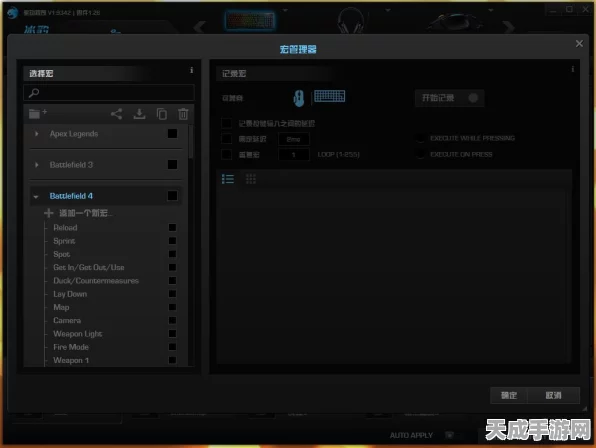Viewport: 596px width, 448px height.
Task: Select headset device in the main window
Action: (x=350, y=20)
